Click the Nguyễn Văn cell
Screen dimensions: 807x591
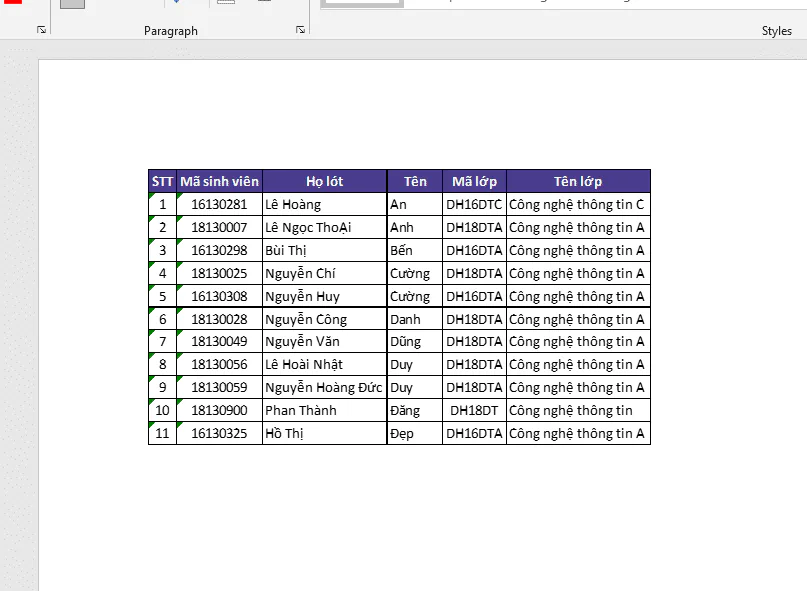point(324,341)
